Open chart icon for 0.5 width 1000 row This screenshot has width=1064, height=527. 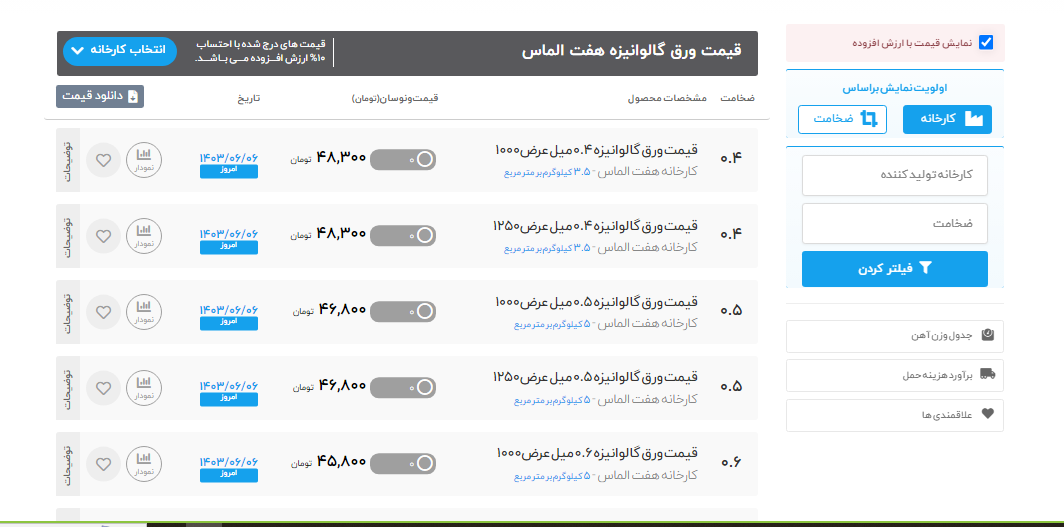coord(143,312)
